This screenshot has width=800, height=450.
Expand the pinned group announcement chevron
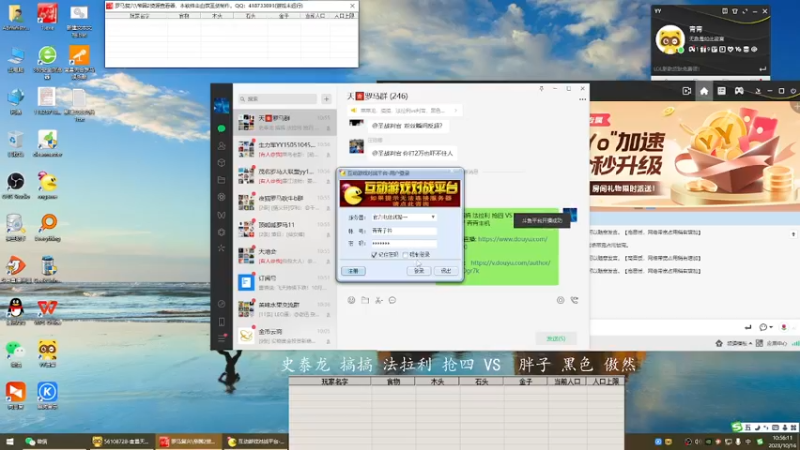(455, 110)
